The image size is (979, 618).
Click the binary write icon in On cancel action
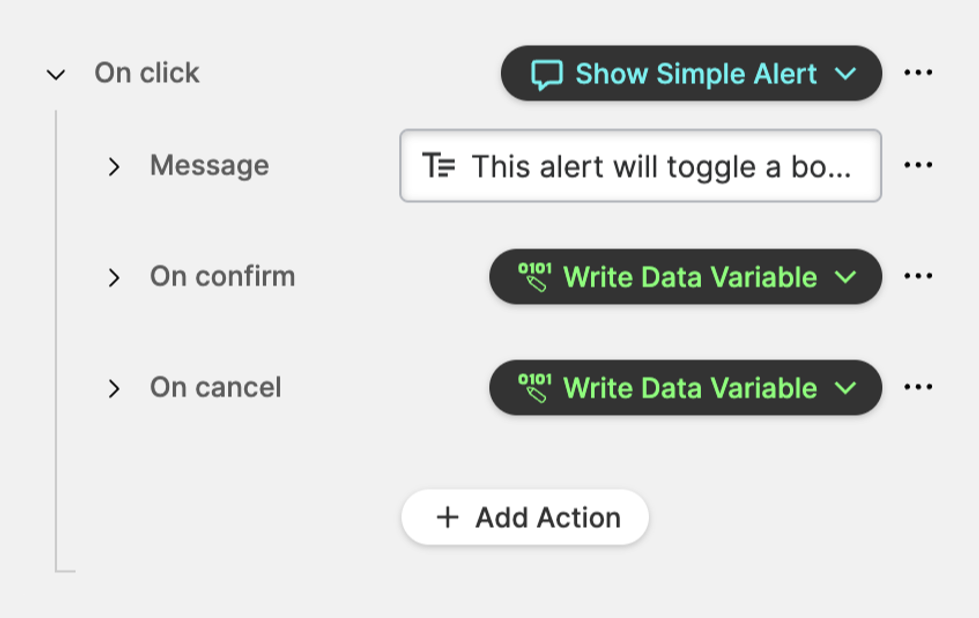pyautogui.click(x=534, y=388)
